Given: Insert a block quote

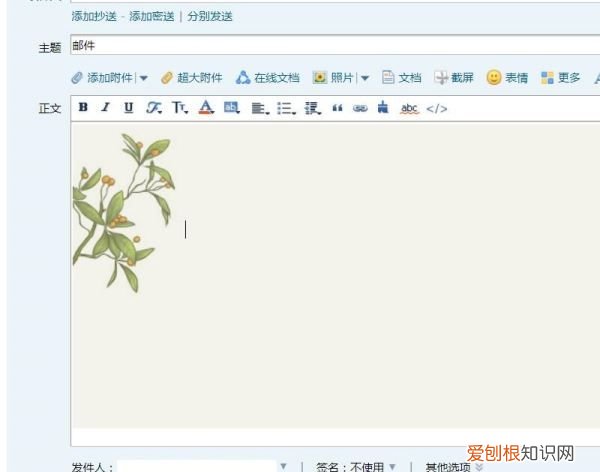Looking at the screenshot, I should (337, 108).
